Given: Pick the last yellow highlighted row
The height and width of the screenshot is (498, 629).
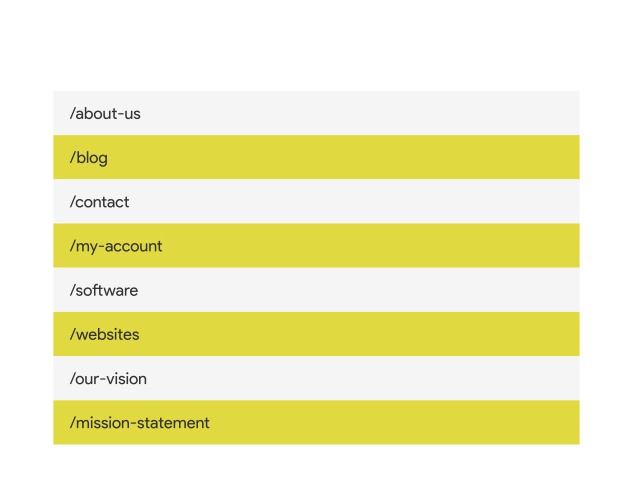Looking at the screenshot, I should (316, 422).
